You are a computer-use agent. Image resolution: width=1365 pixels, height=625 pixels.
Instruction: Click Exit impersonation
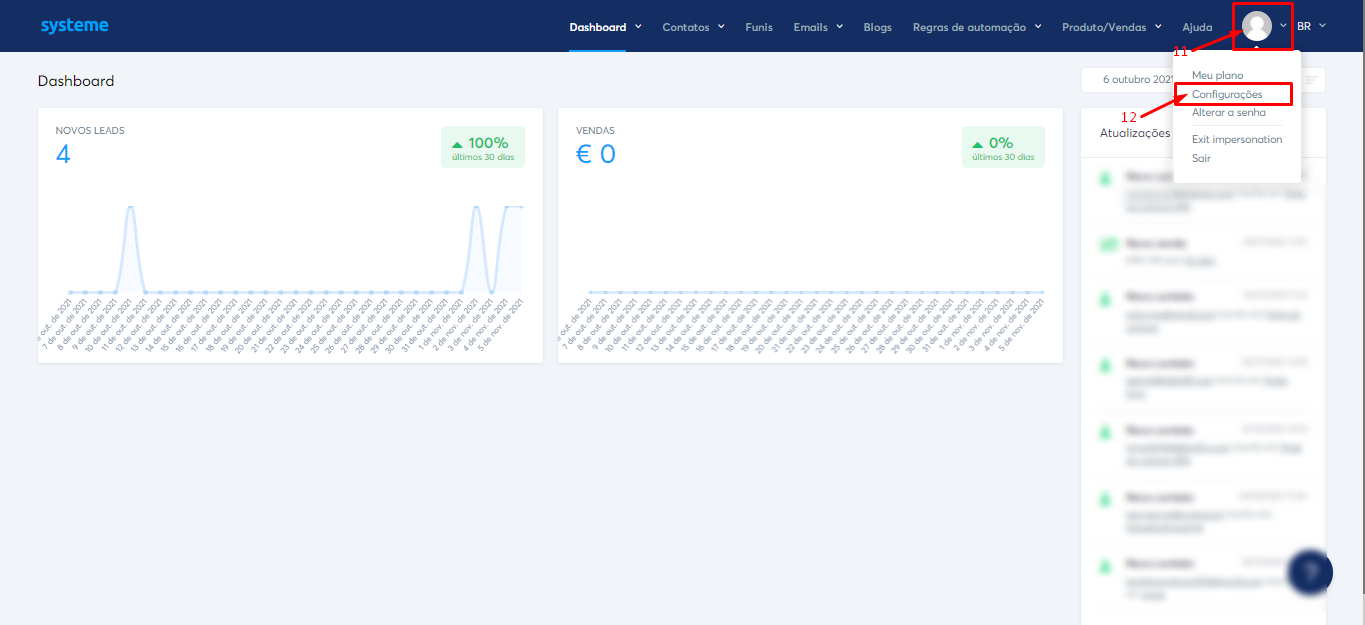point(1237,139)
